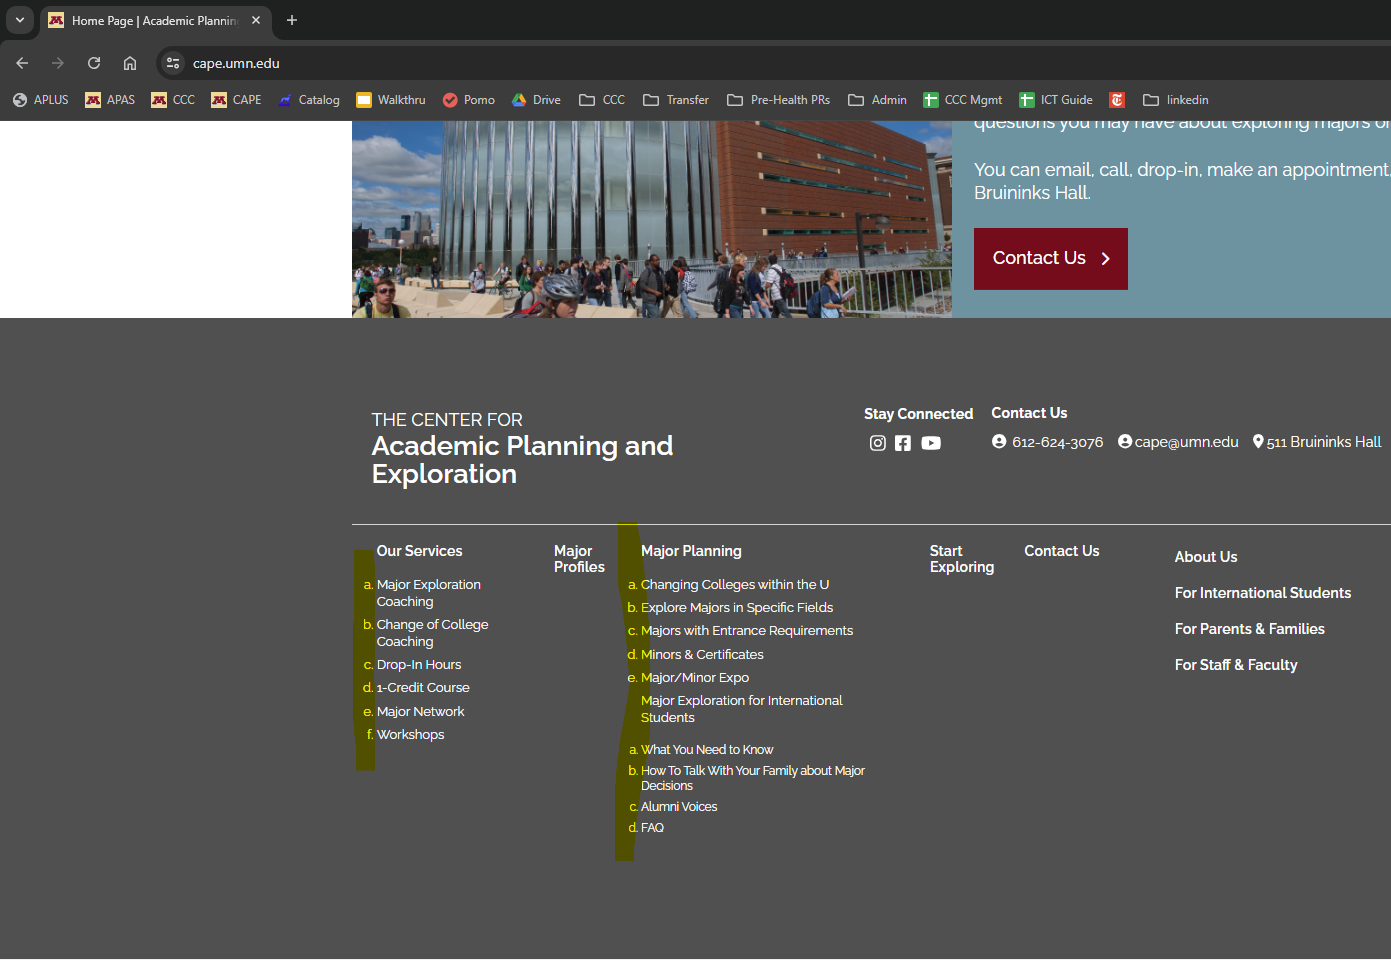
Task: Open Major Exploration Coaching link
Action: pyautogui.click(x=428, y=593)
